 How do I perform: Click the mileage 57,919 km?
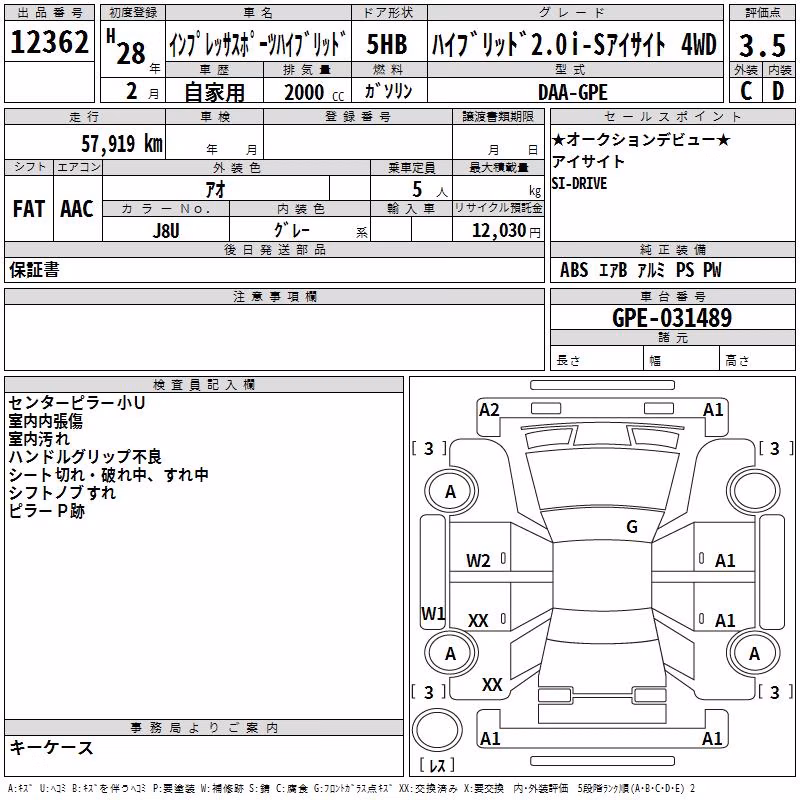pyautogui.click(x=122, y=143)
